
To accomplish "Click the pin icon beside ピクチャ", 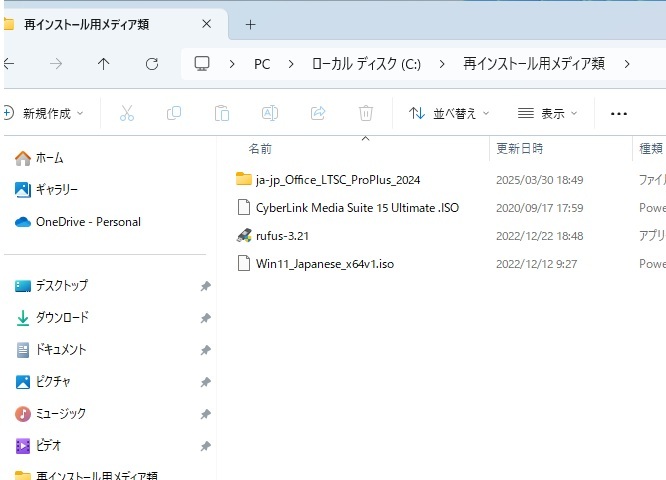I will click(x=206, y=382).
